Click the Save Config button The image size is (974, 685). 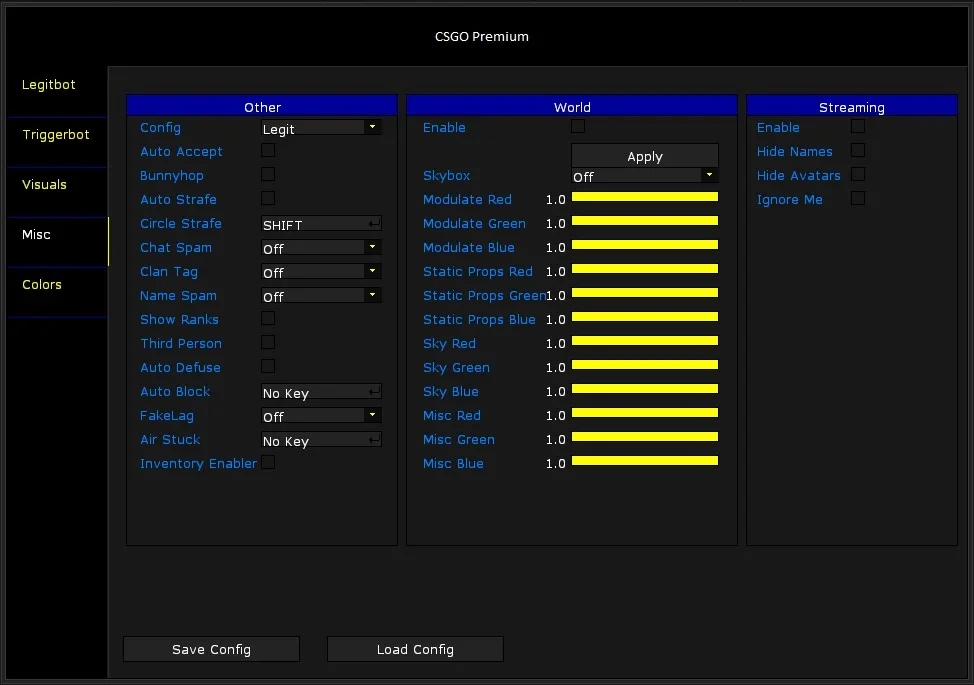click(211, 649)
